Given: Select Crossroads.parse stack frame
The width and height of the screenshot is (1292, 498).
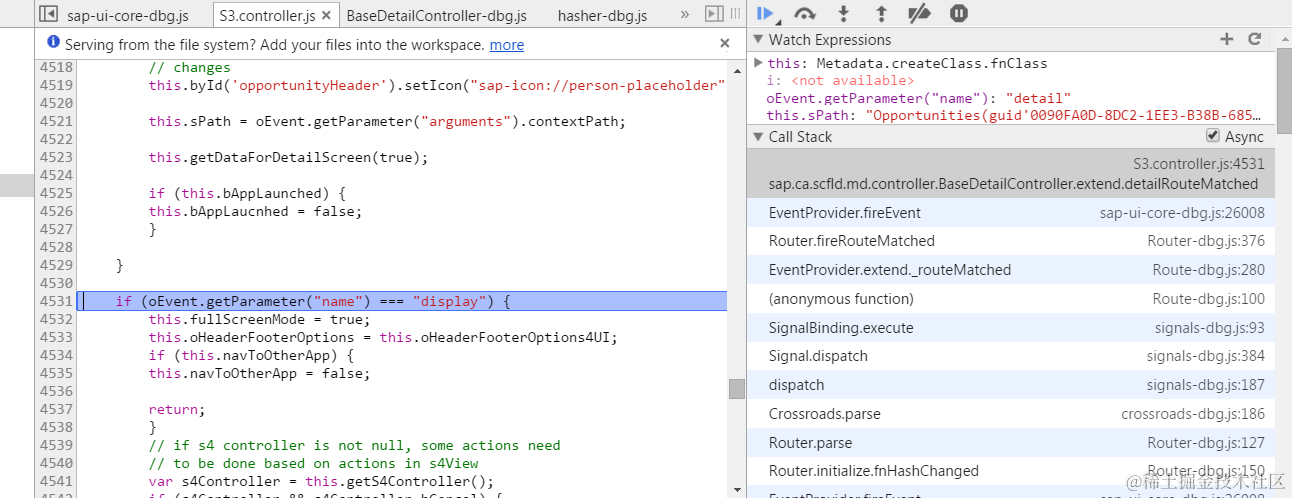Looking at the screenshot, I should [x=1011, y=414].
